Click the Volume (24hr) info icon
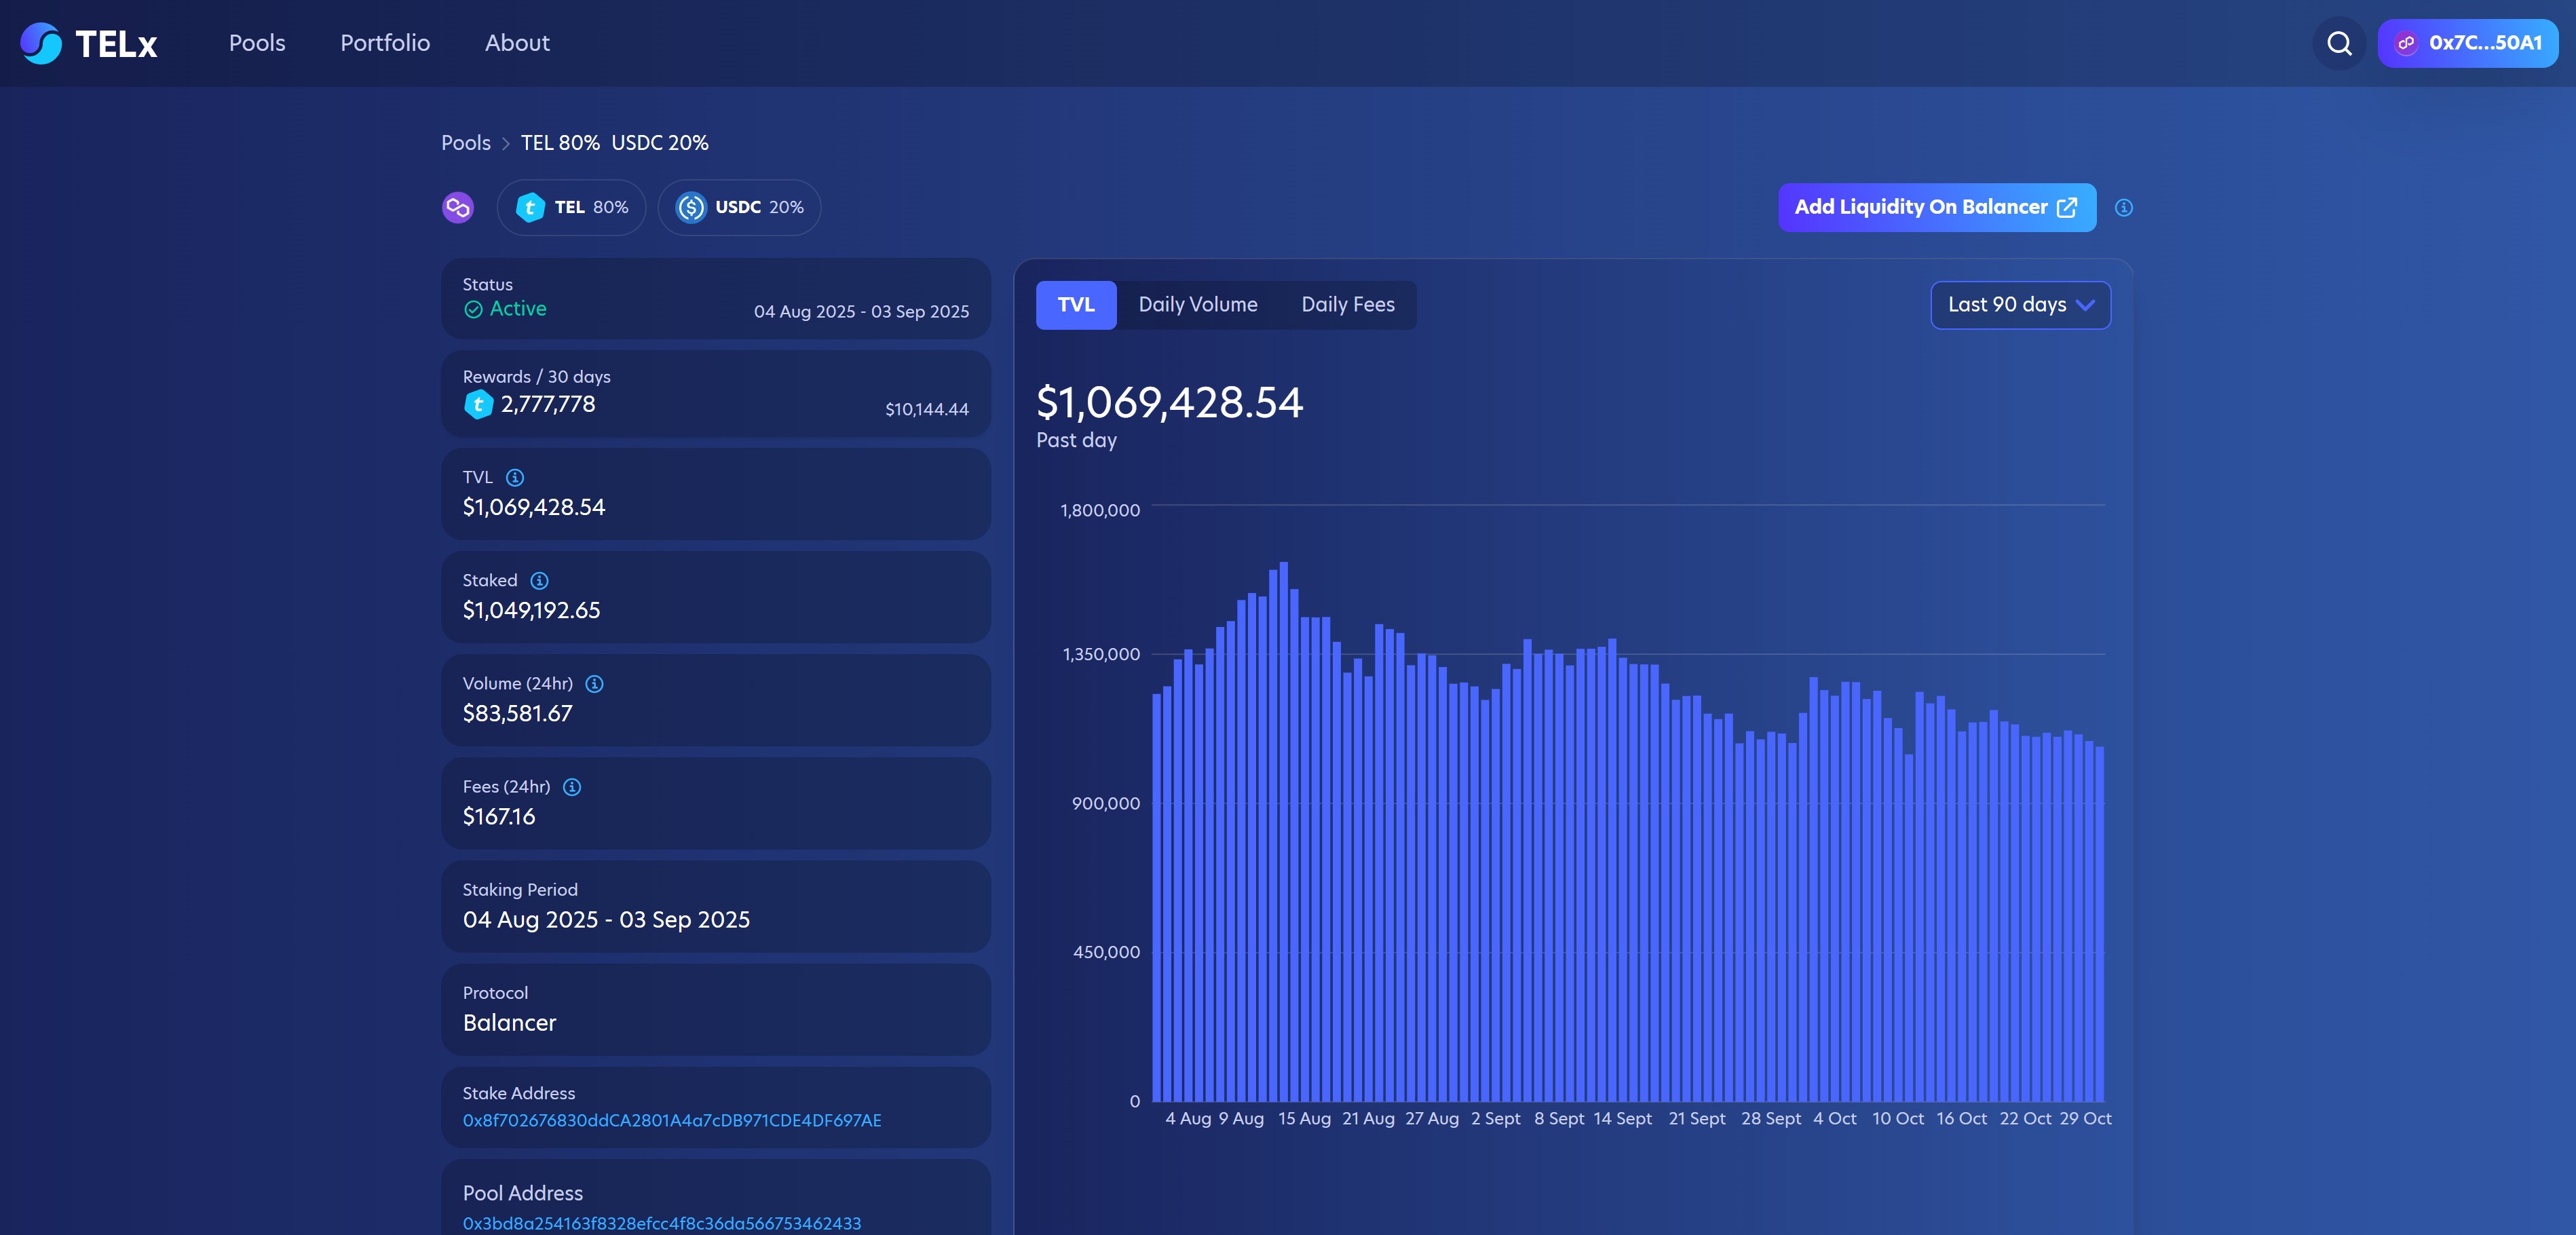 tap(594, 684)
